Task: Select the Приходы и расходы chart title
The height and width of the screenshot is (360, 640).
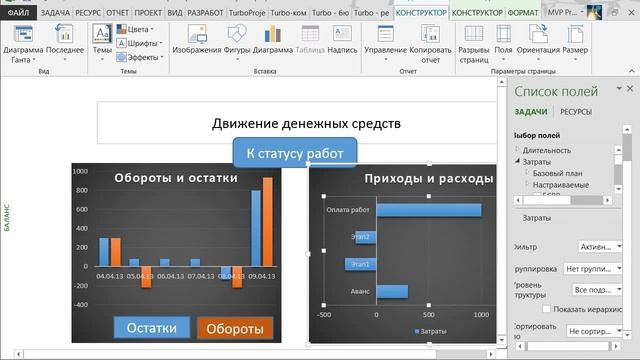Action: pyautogui.click(x=429, y=178)
